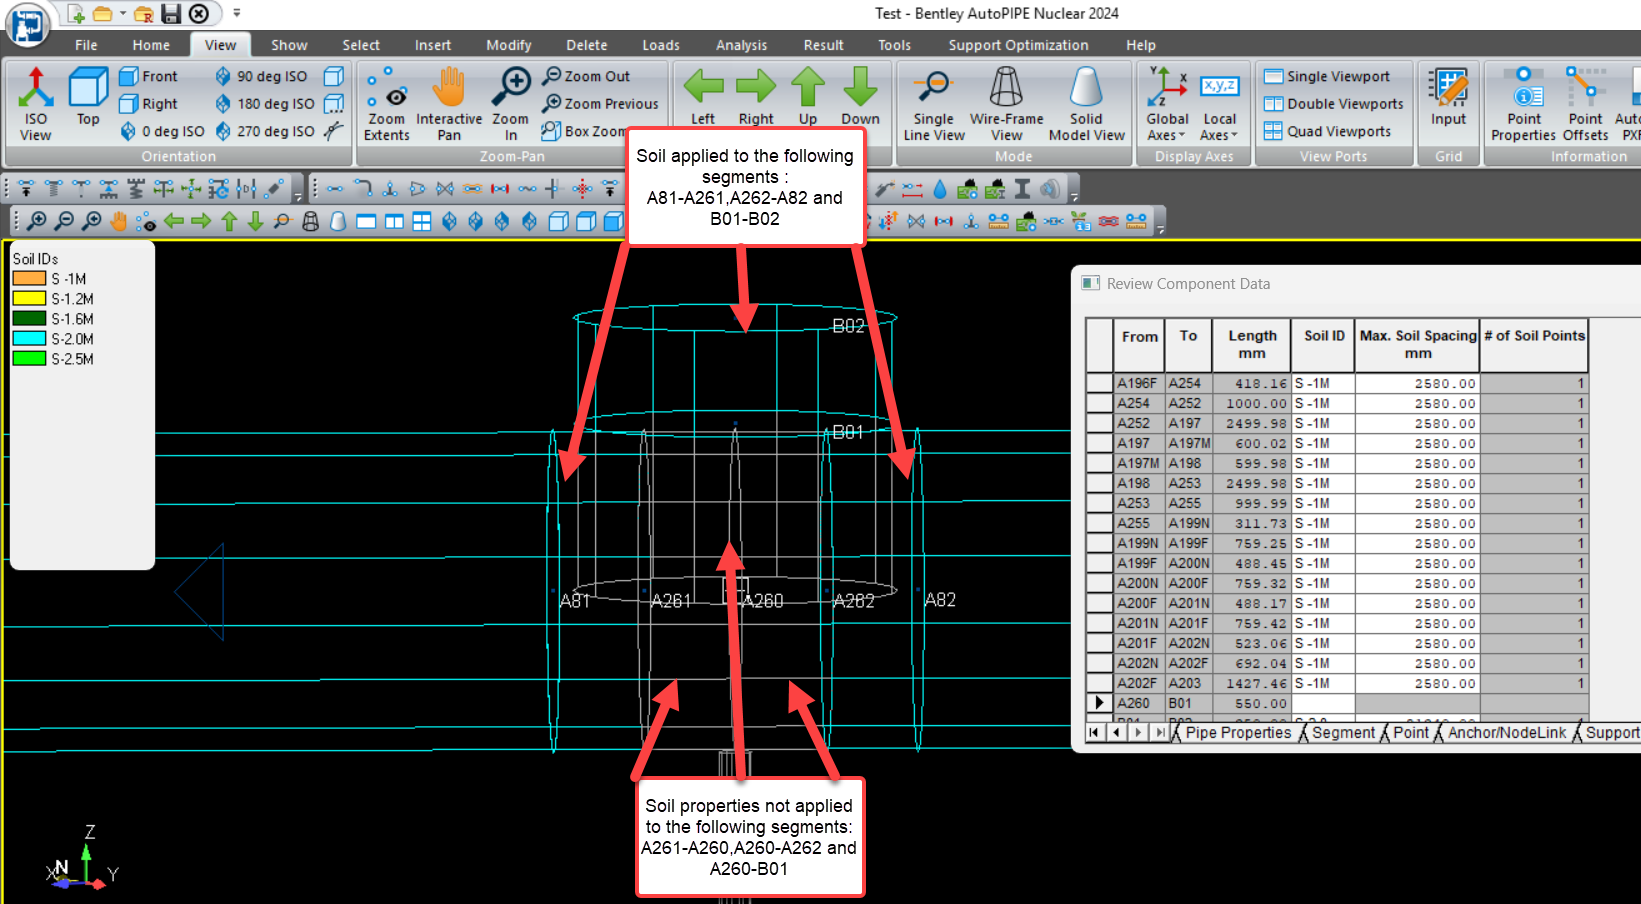The width and height of the screenshot is (1641, 904).
Task: Expand the Global Axes dropdown
Action: (1167, 103)
